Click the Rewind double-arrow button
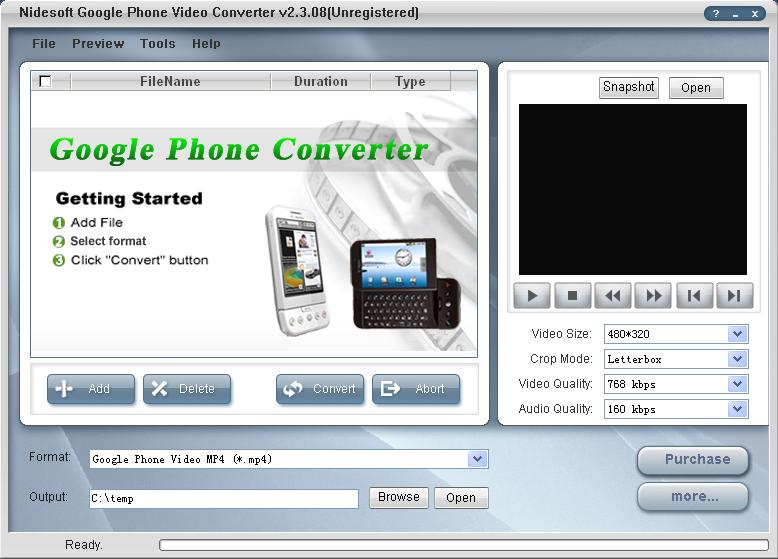Screen dimensions: 778x559 tap(613, 296)
